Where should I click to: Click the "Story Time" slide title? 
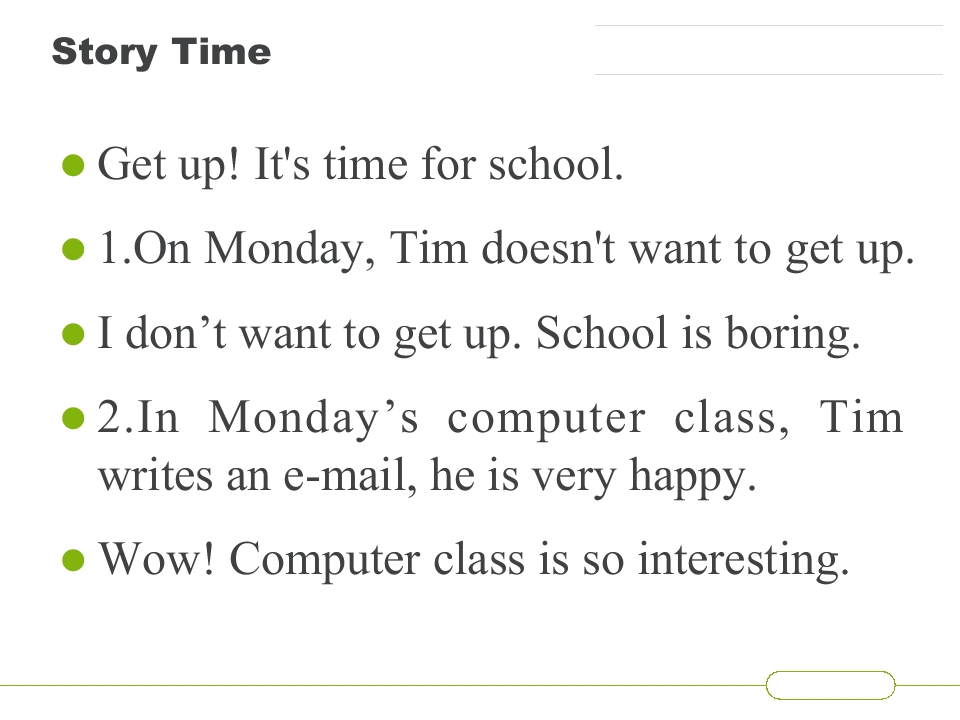(162, 52)
